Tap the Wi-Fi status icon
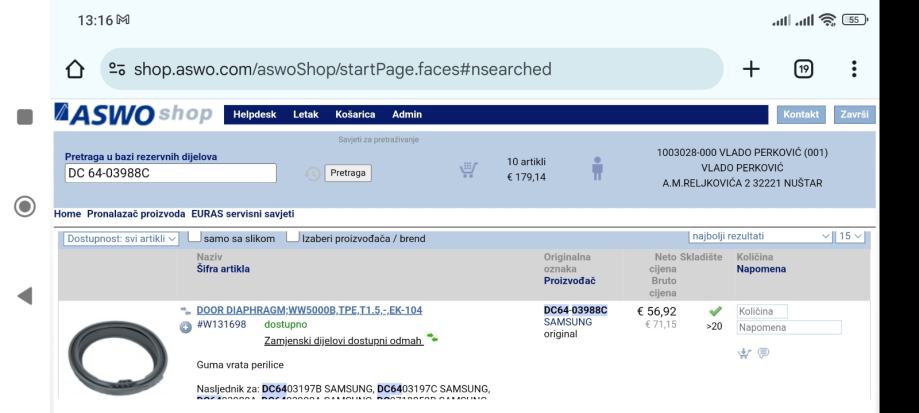This screenshot has height=413, width=919. click(827, 20)
